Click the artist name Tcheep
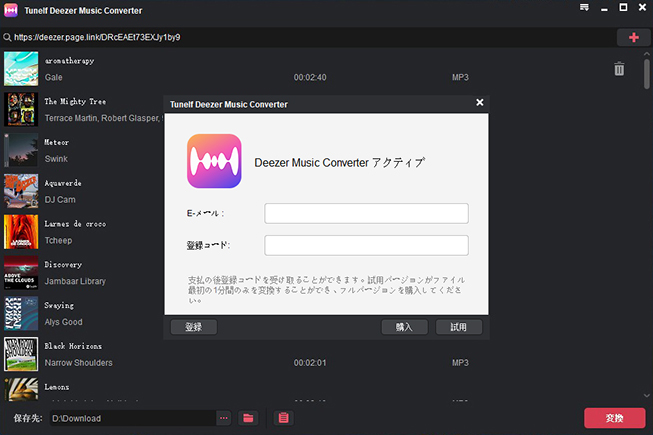 tap(58, 241)
